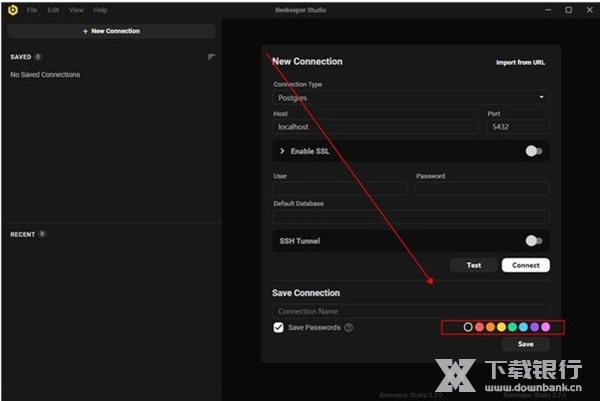600x401 pixels.
Task: Expand the Enable SSL section chevron
Action: click(282, 151)
